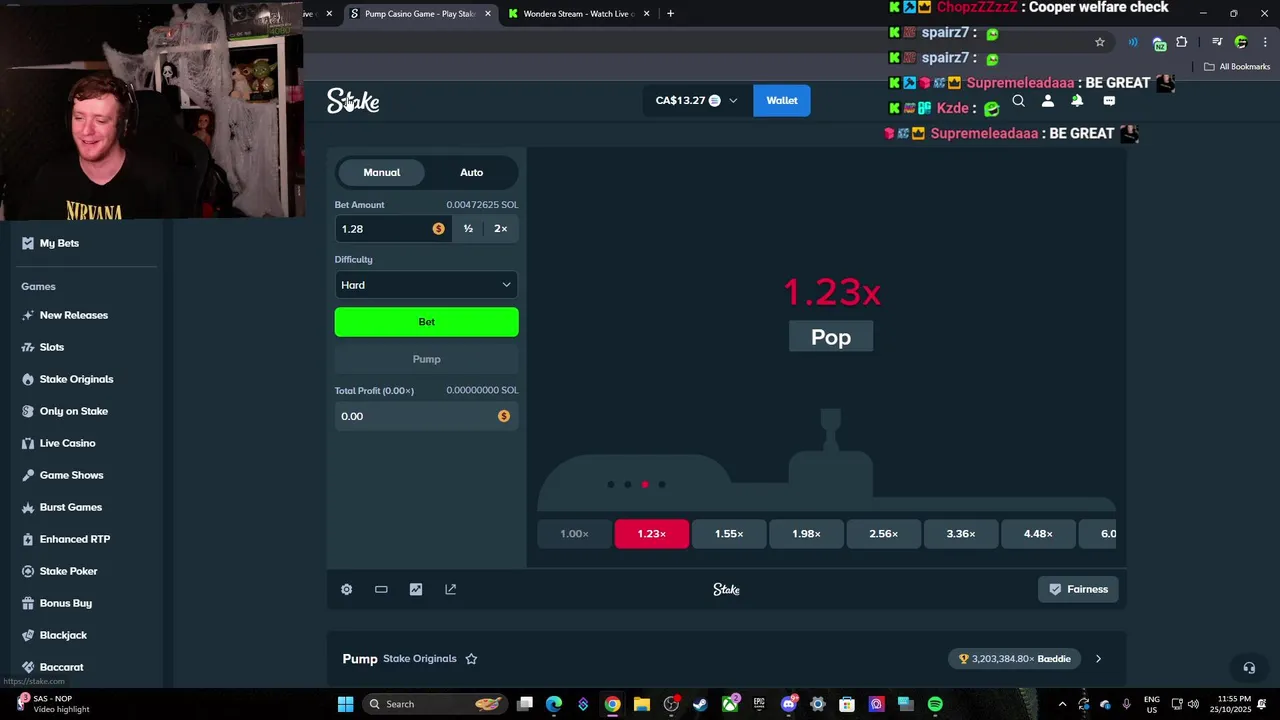Open Stake Originals in sidebar
The height and width of the screenshot is (720, 1280).
point(68,379)
